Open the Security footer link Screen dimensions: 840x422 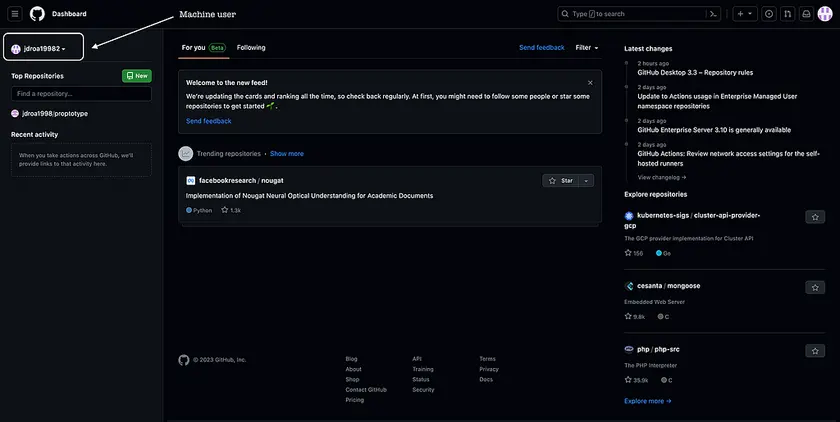[x=423, y=389]
